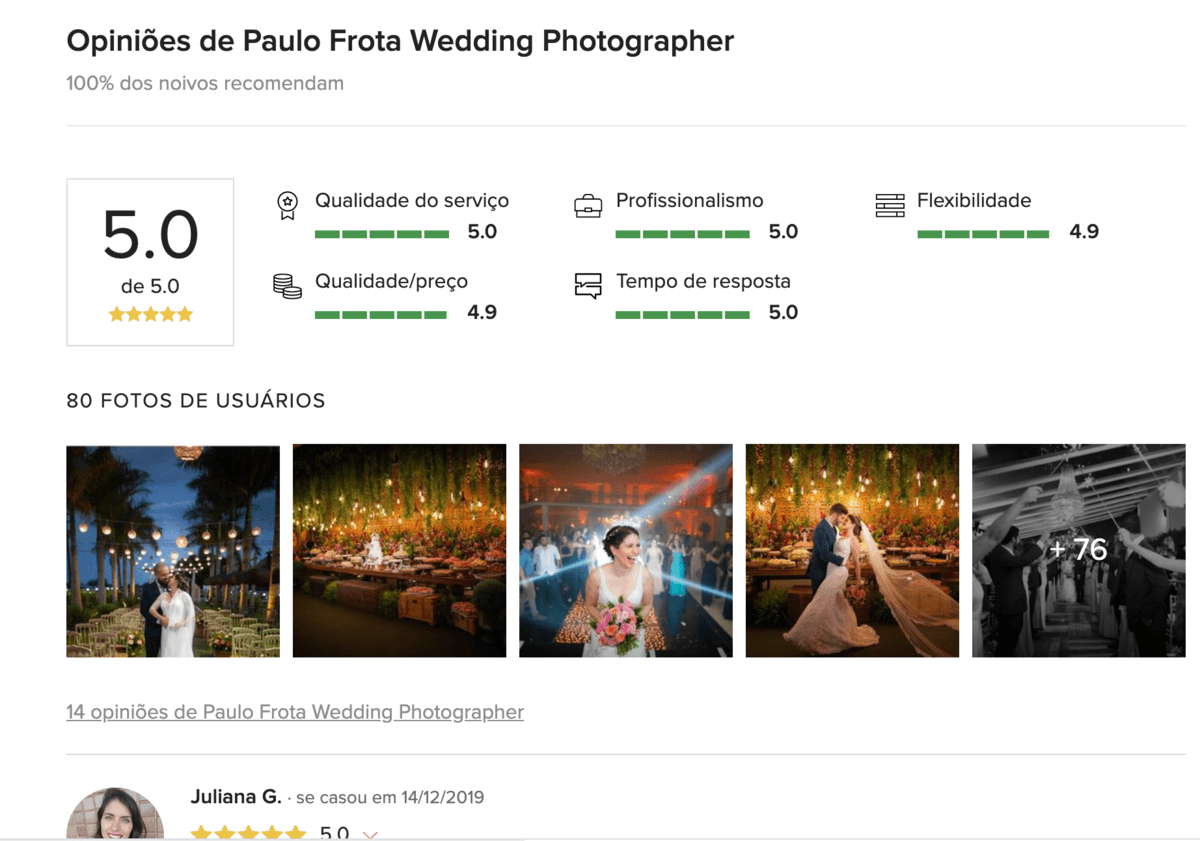The height and width of the screenshot is (841, 1200).
Task: Click the Qualidade/preço coins icon
Action: tap(287, 287)
